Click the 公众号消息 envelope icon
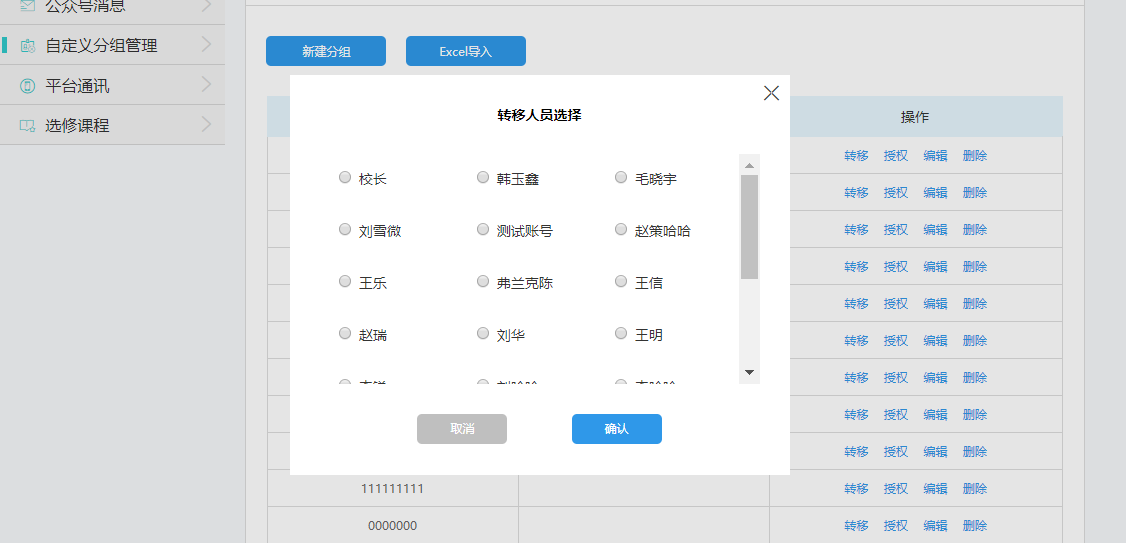This screenshot has height=543, width=1126. pos(27,6)
